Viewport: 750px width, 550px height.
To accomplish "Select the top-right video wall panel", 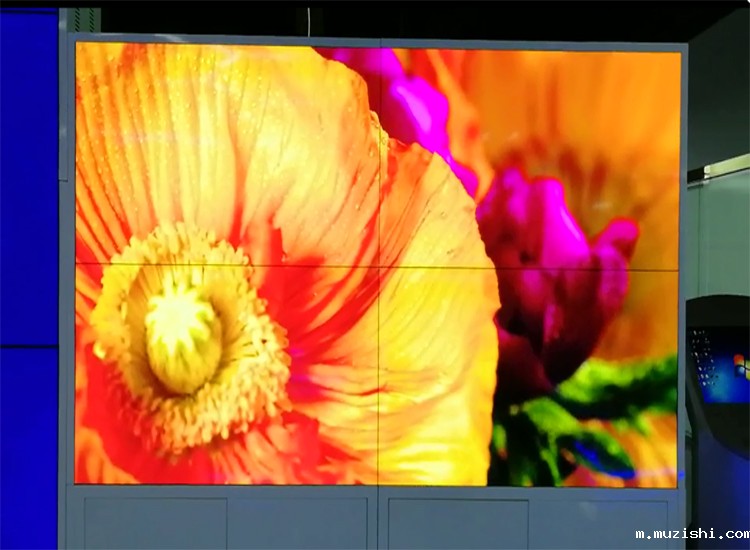I will [530, 155].
